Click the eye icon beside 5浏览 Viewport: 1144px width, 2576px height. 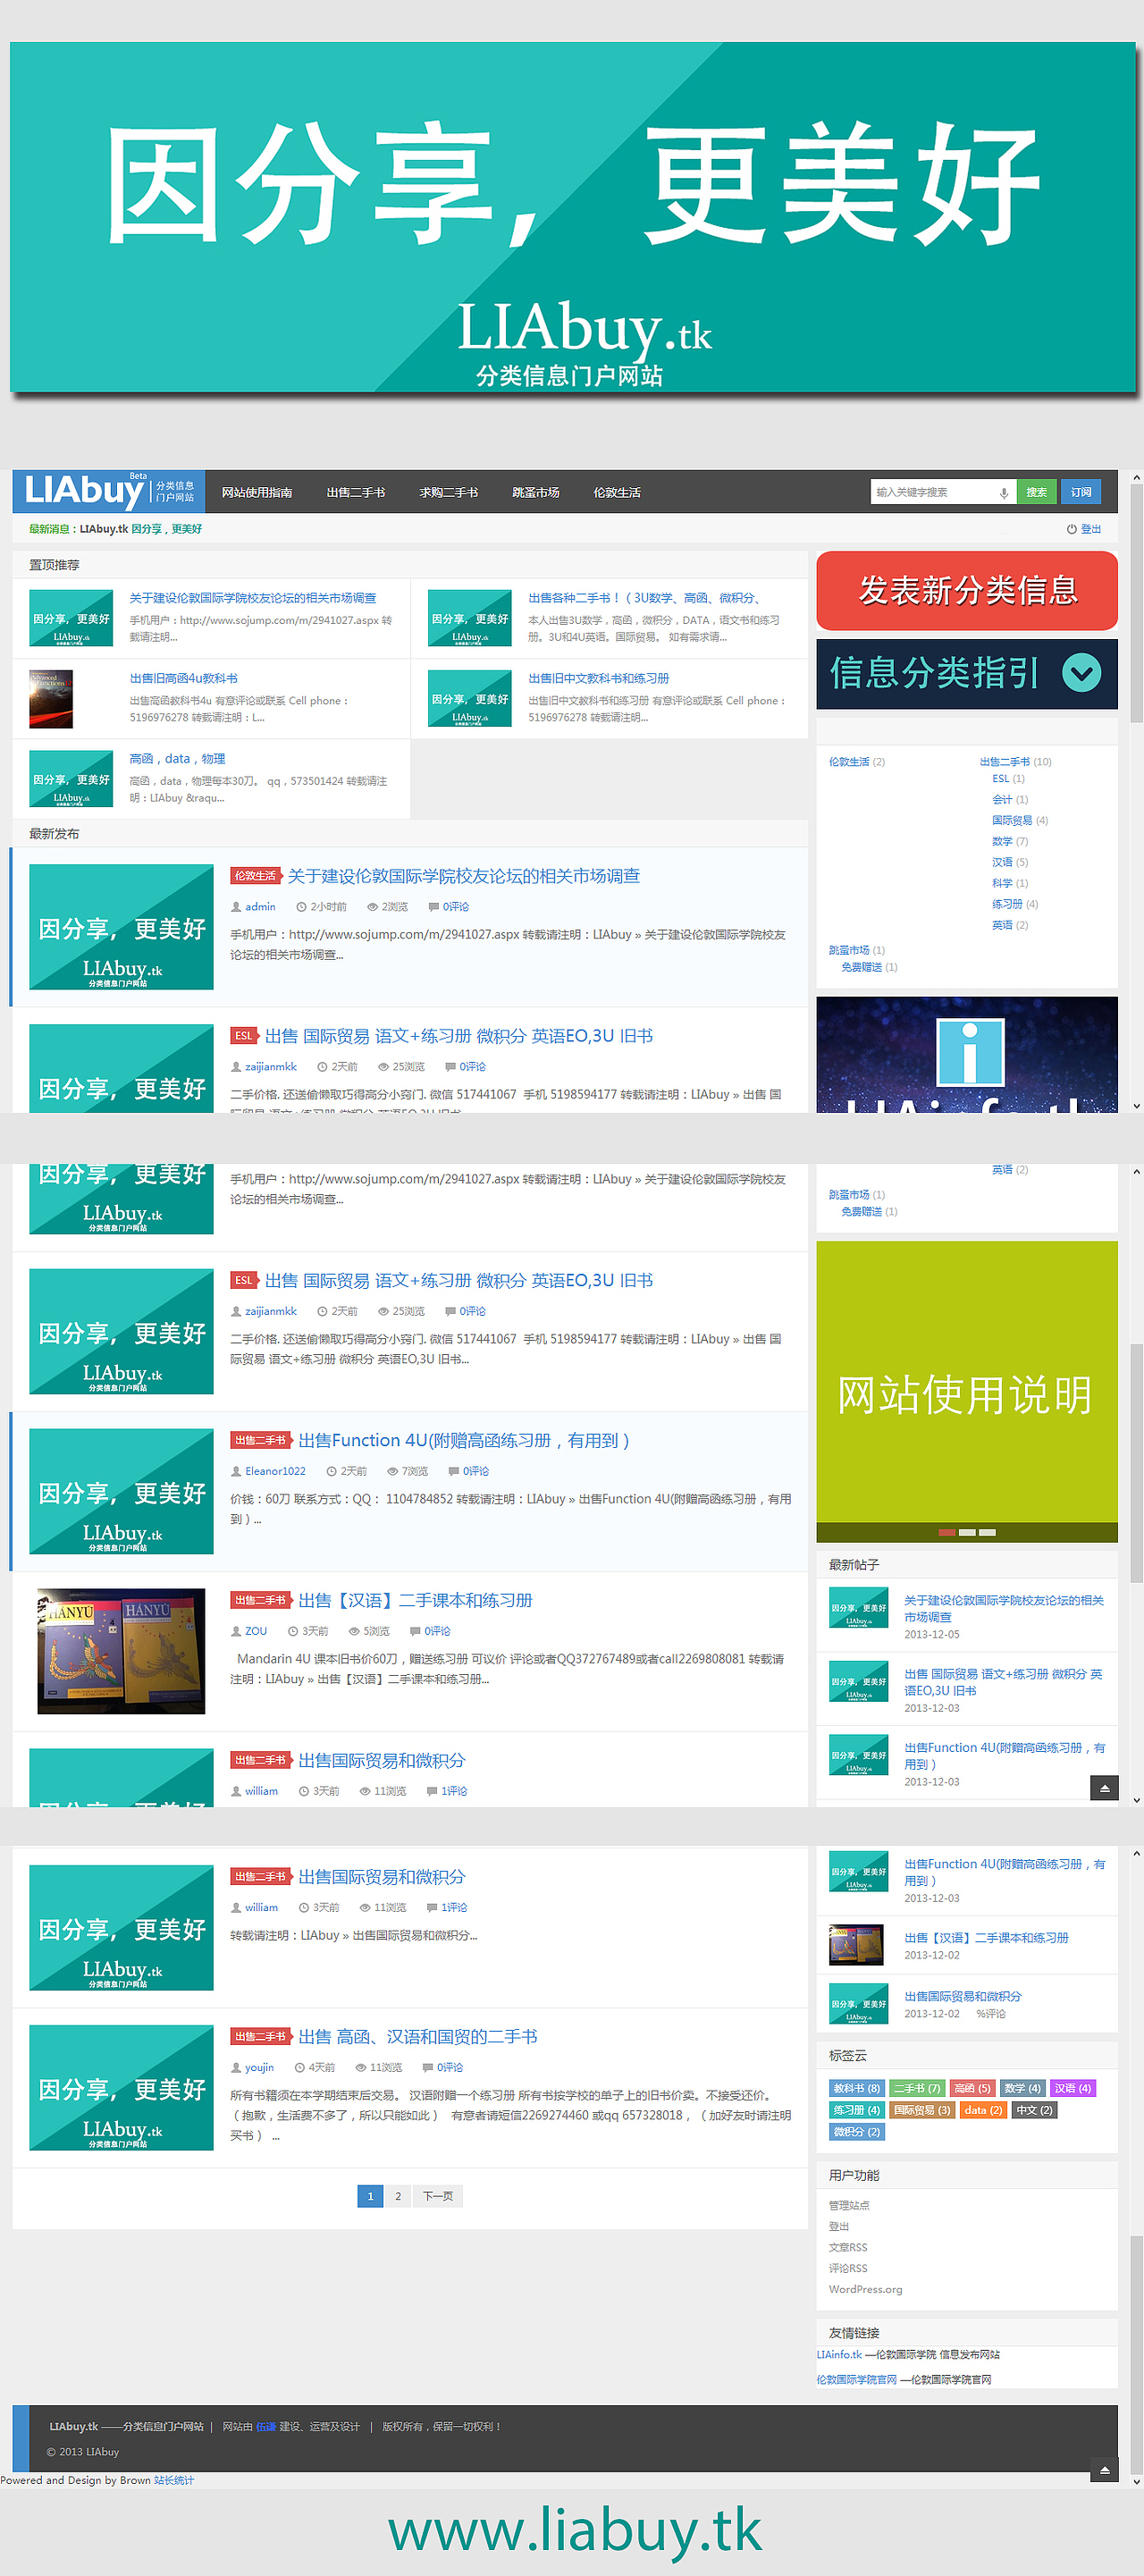[354, 1631]
